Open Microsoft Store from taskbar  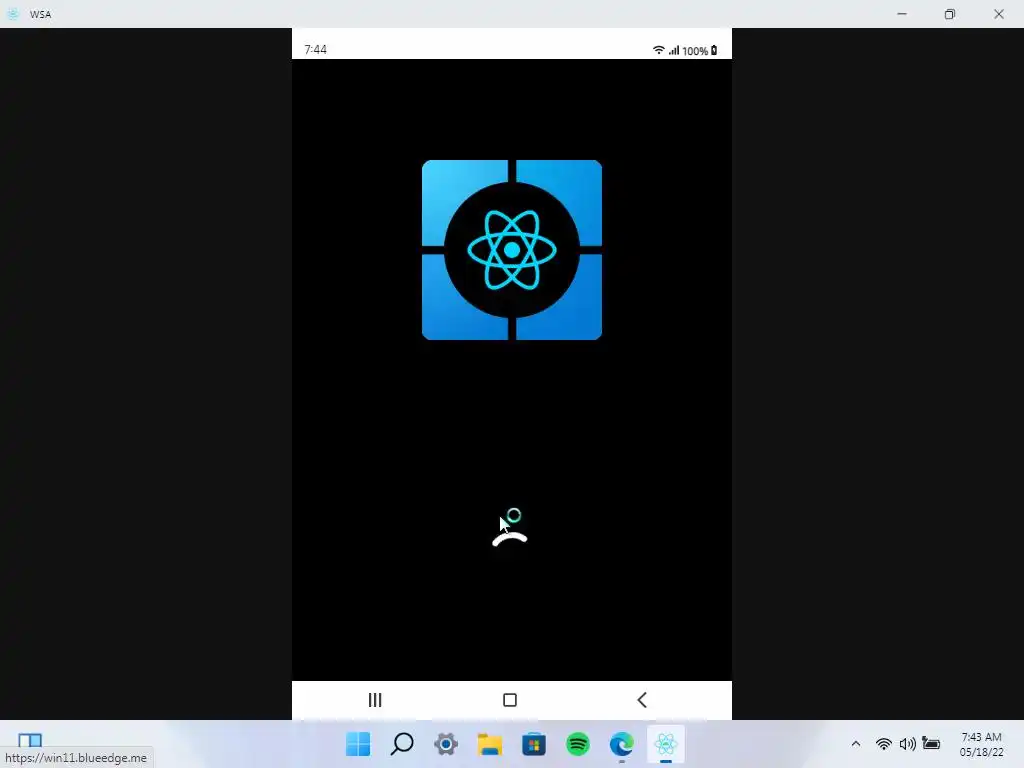click(x=534, y=744)
